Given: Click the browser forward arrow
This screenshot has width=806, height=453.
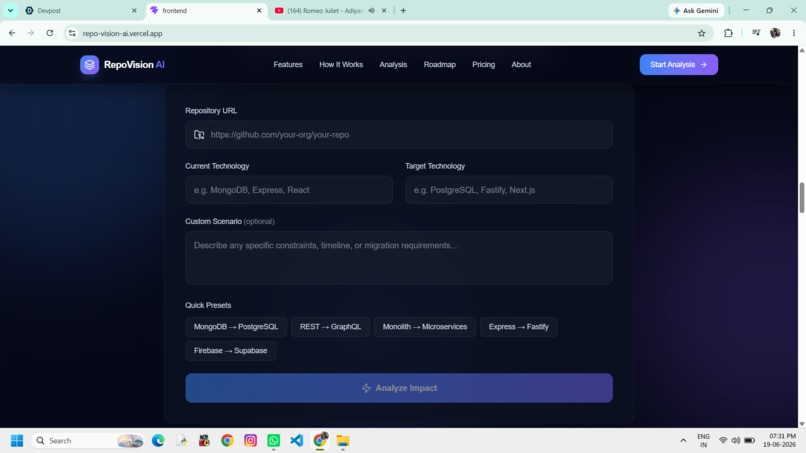Looking at the screenshot, I should [30, 33].
